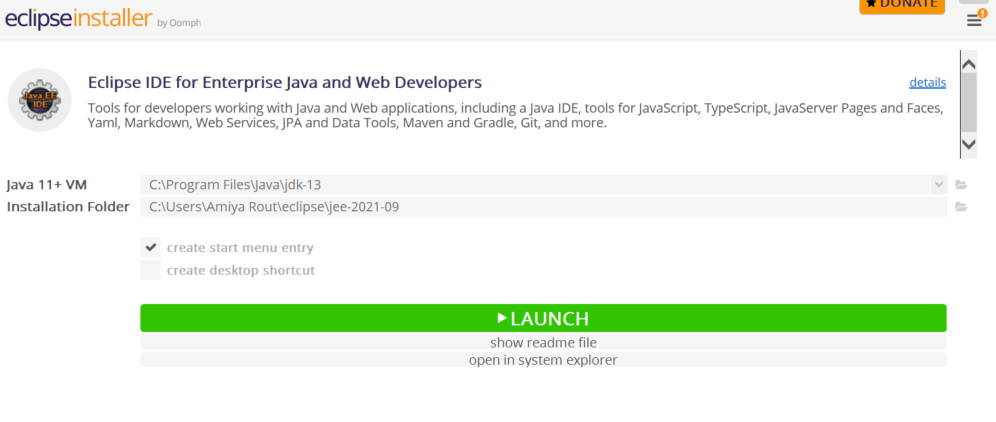Select show readme file
The image size is (996, 422).
pyautogui.click(x=543, y=343)
